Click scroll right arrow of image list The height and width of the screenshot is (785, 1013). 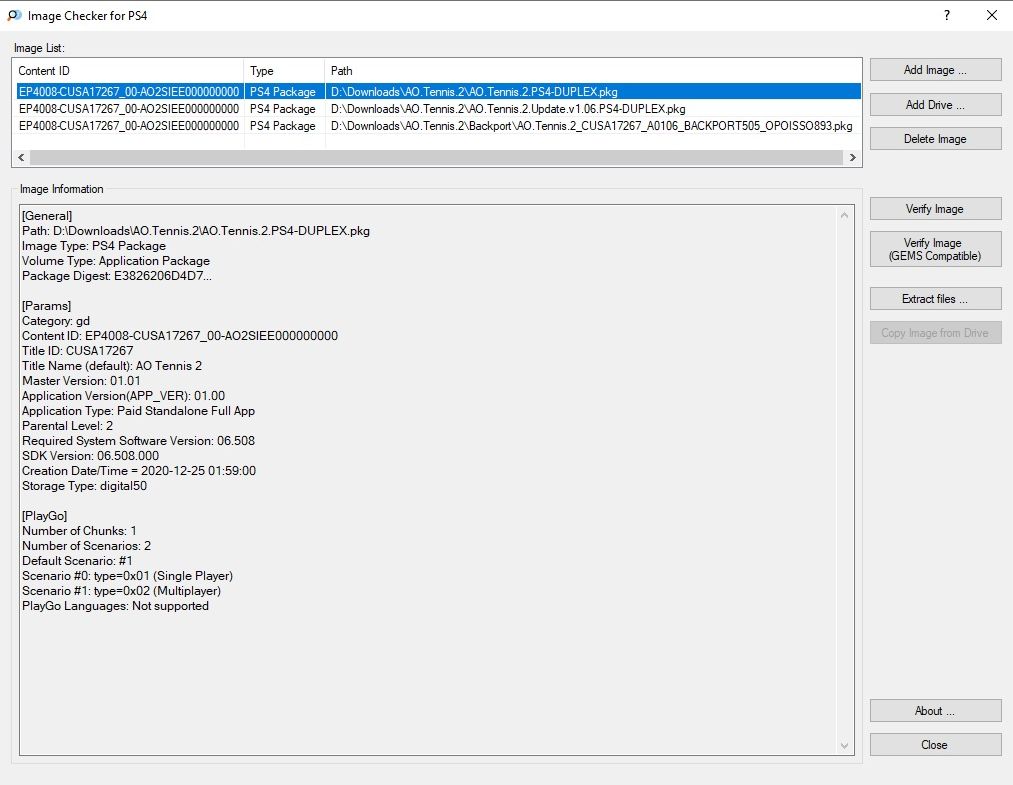click(853, 158)
